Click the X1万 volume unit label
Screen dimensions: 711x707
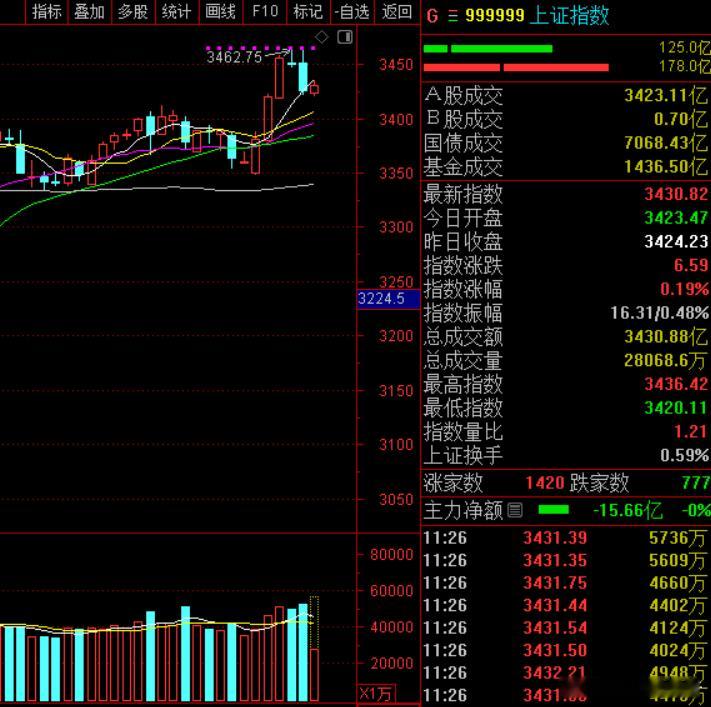pos(376,693)
